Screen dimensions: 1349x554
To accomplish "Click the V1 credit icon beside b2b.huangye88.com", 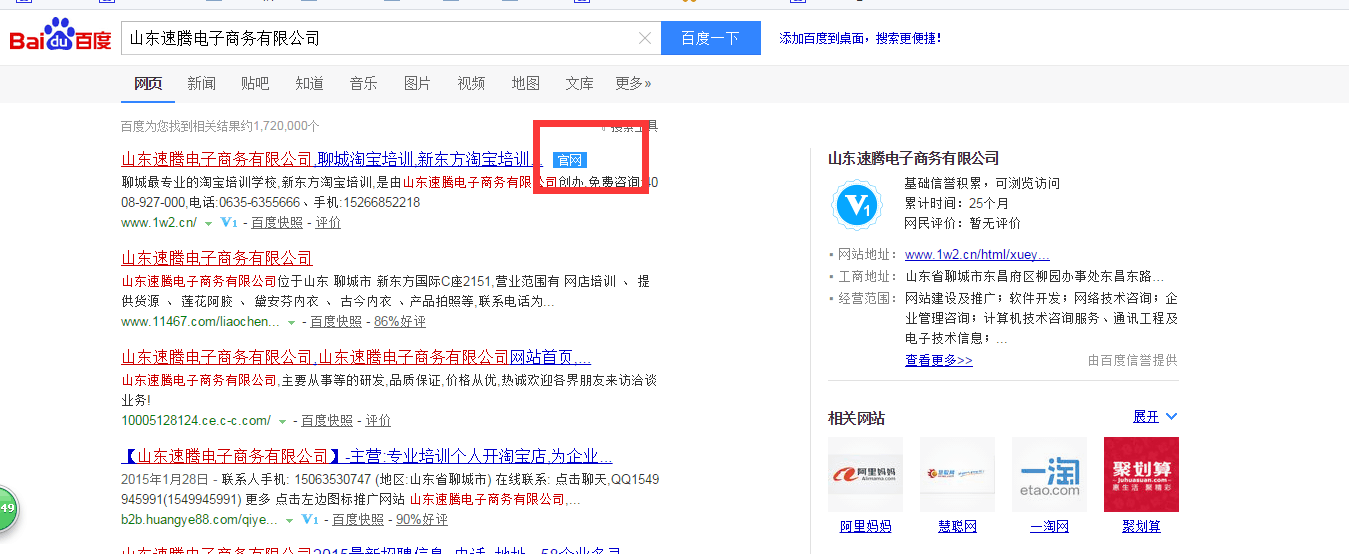I will pyautogui.click(x=310, y=520).
